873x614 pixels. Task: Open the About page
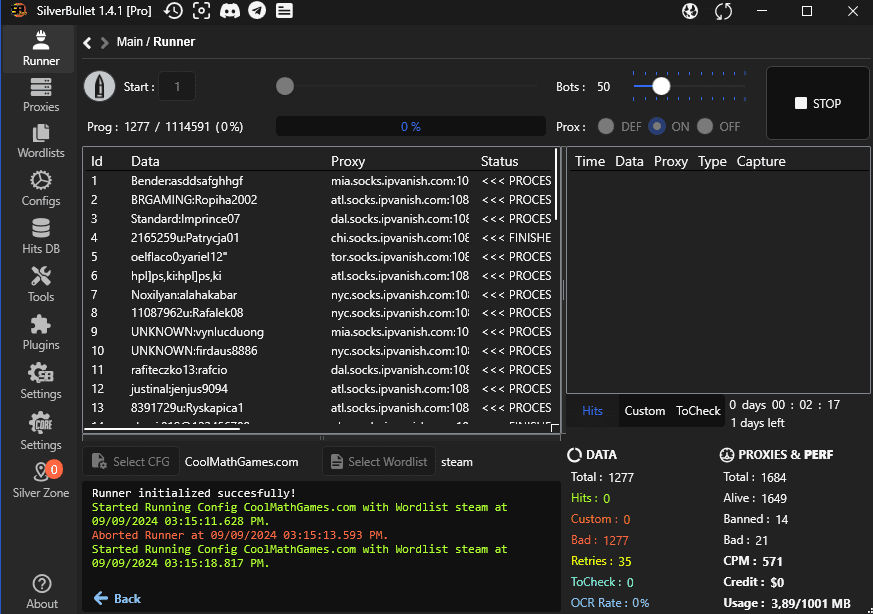tap(41, 591)
